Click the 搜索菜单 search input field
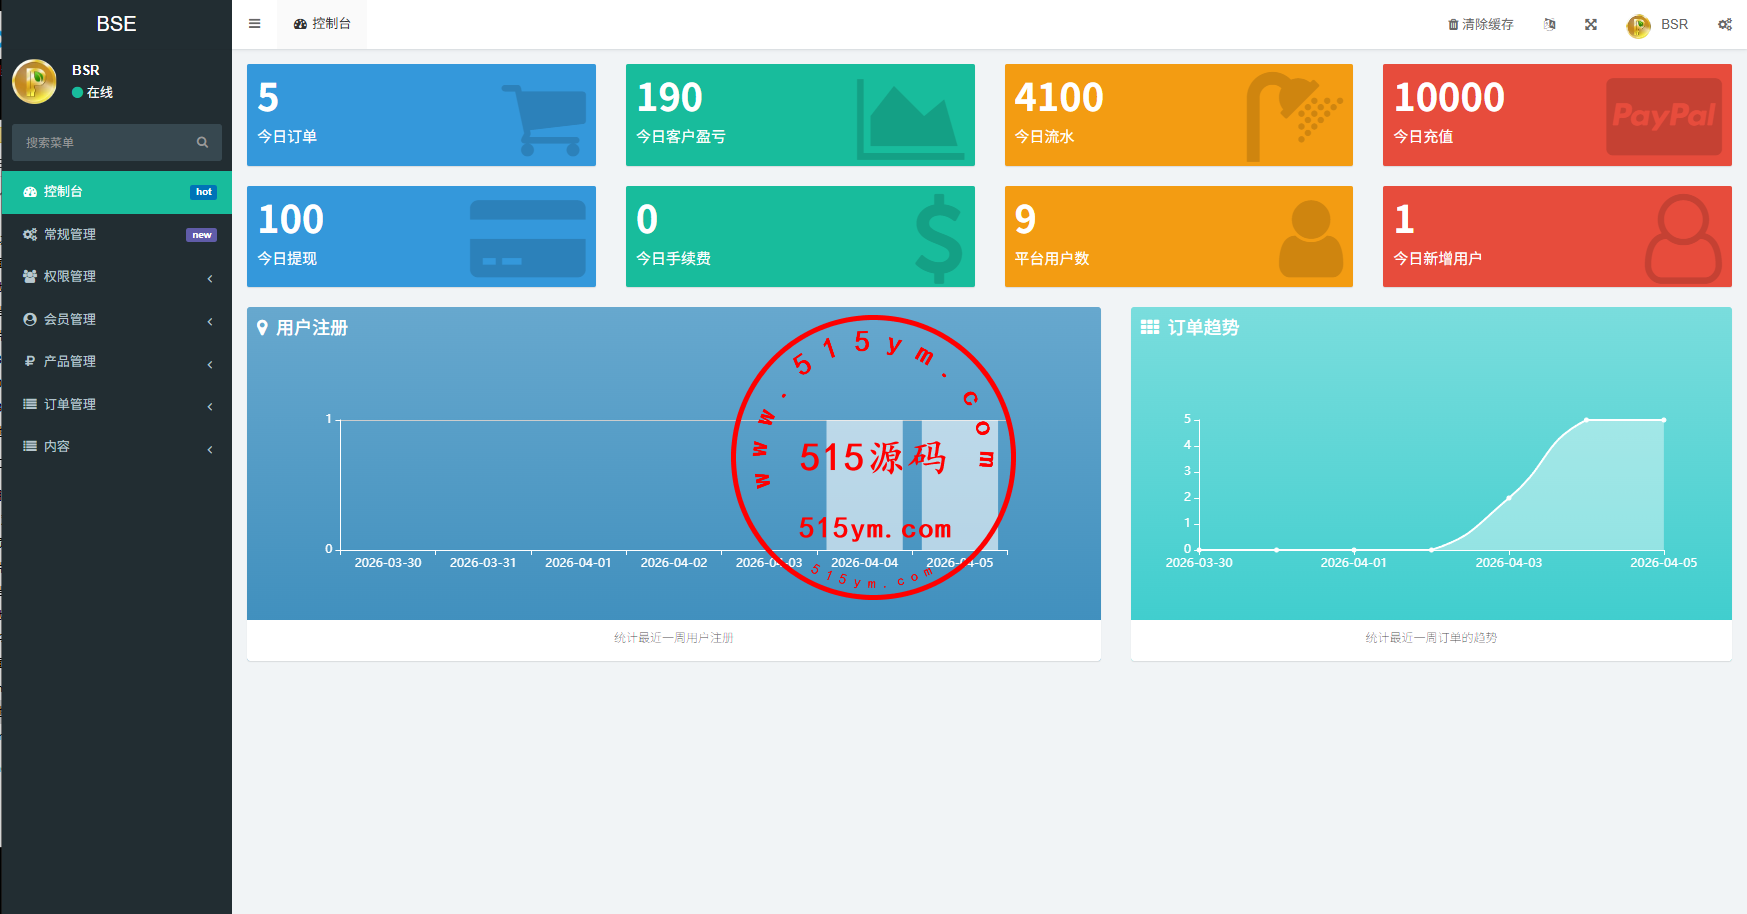Screen dimensions: 1747x914 (105, 143)
